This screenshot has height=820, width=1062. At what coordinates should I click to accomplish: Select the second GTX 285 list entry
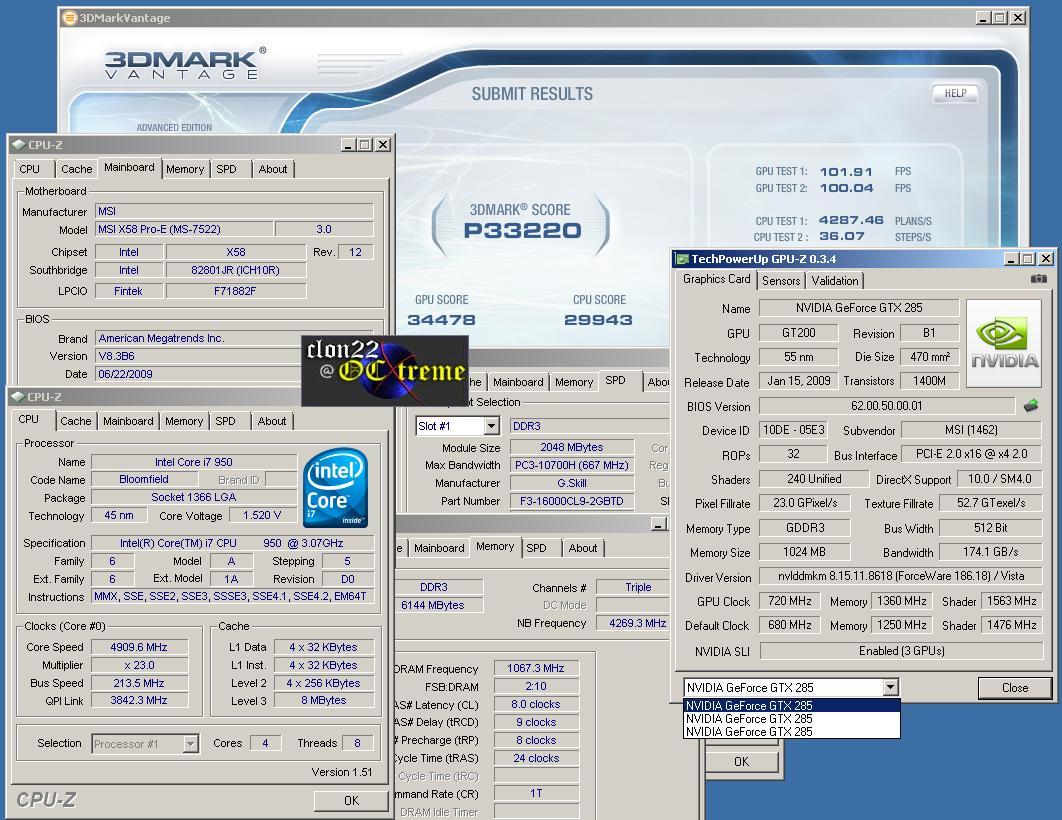click(792, 718)
